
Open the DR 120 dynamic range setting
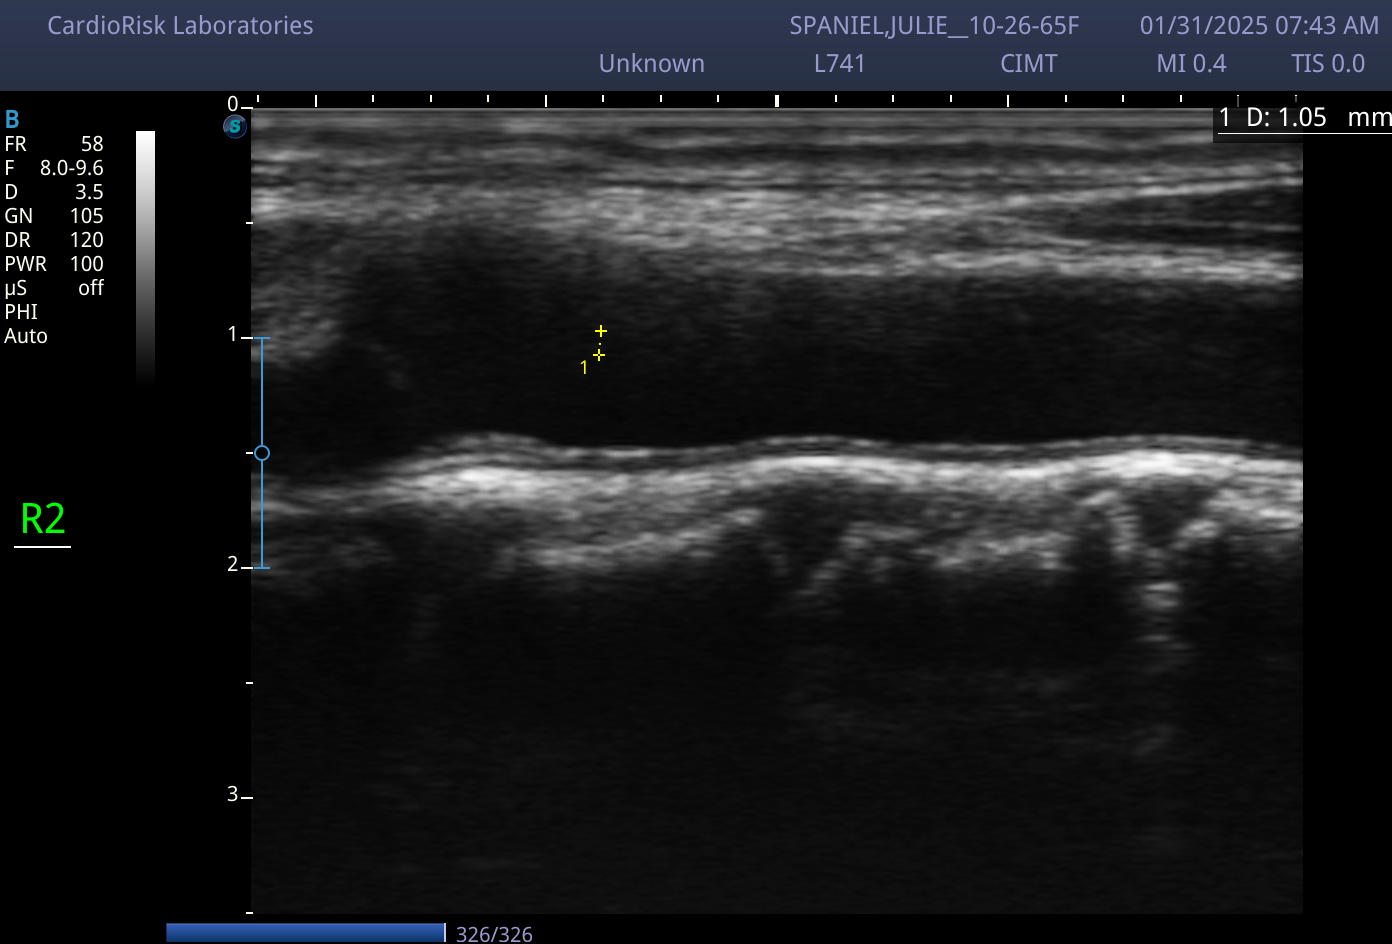pos(54,240)
